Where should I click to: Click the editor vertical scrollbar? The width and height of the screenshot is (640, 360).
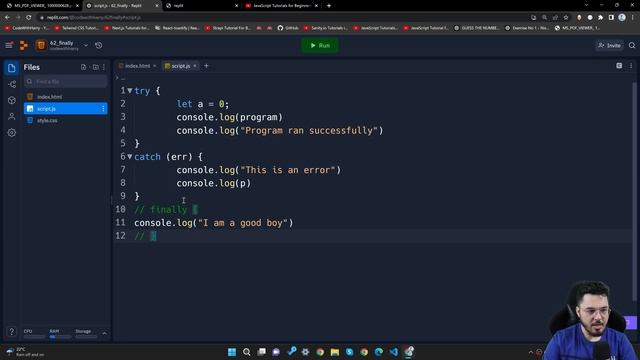point(634,191)
